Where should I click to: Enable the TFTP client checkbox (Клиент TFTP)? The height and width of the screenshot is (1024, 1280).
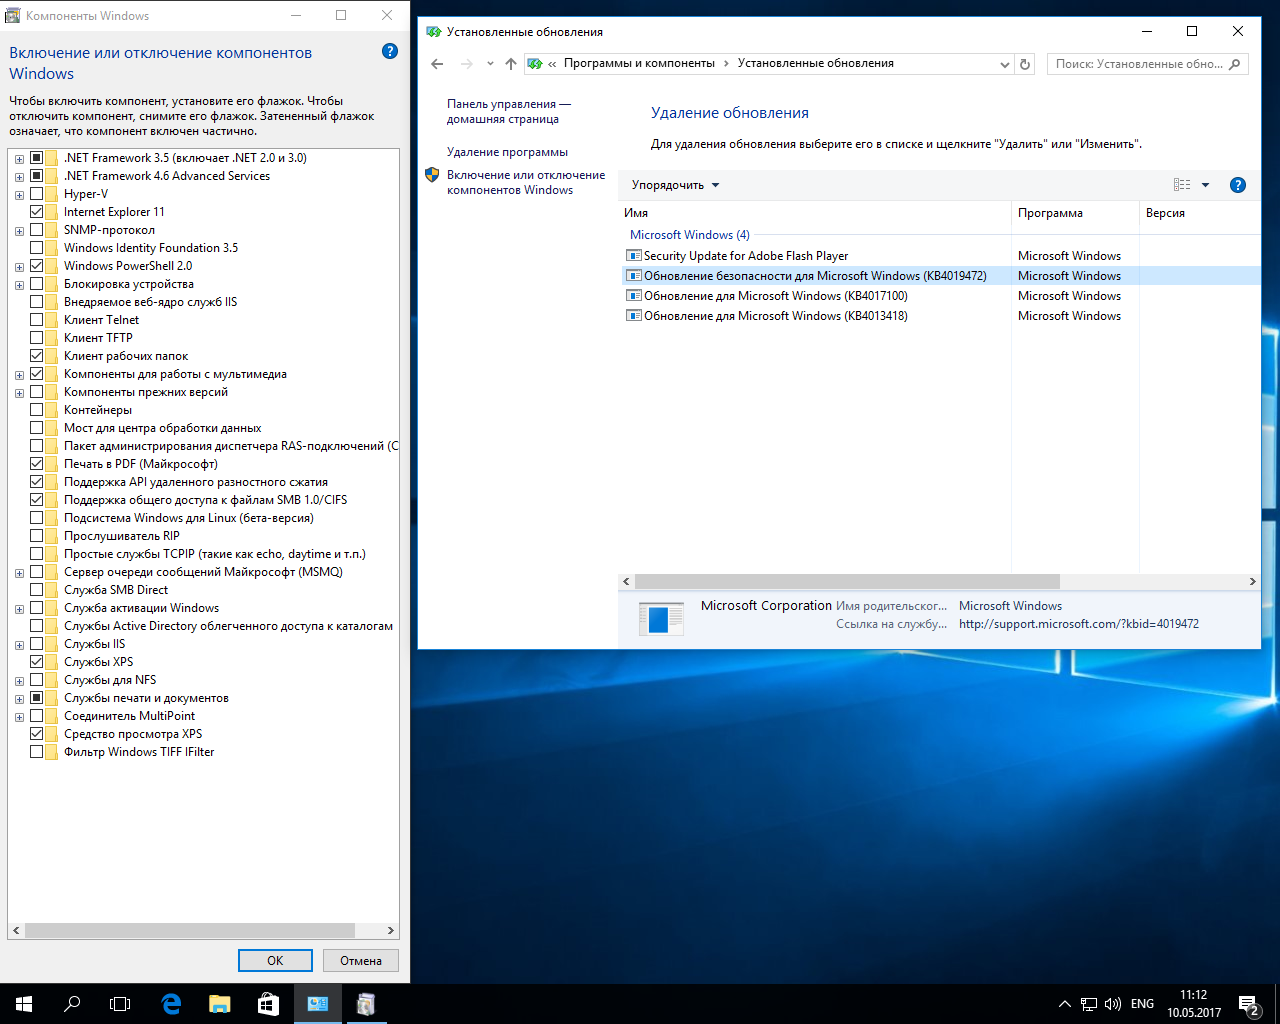(x=37, y=338)
